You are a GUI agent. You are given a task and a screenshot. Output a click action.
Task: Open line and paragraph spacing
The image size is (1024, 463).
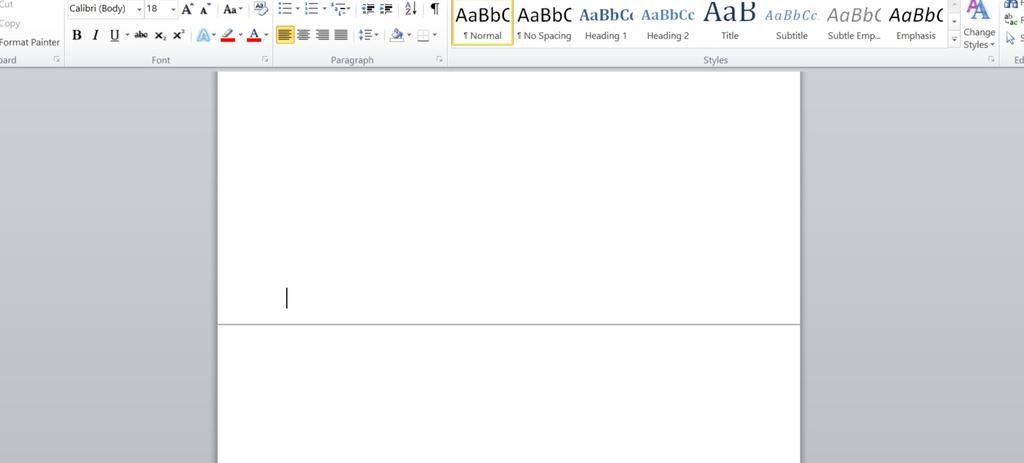[369, 35]
